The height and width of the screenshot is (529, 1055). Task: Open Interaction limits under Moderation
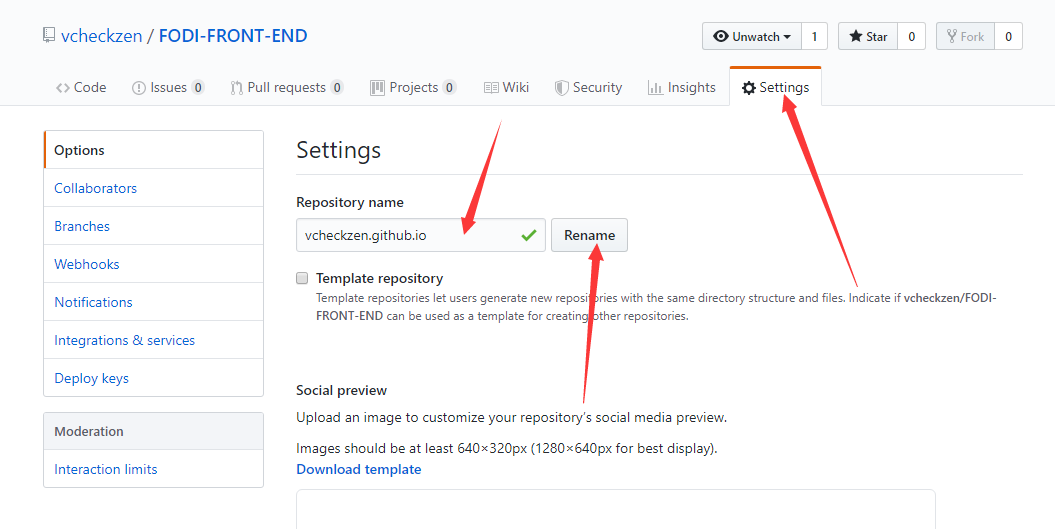[106, 470]
